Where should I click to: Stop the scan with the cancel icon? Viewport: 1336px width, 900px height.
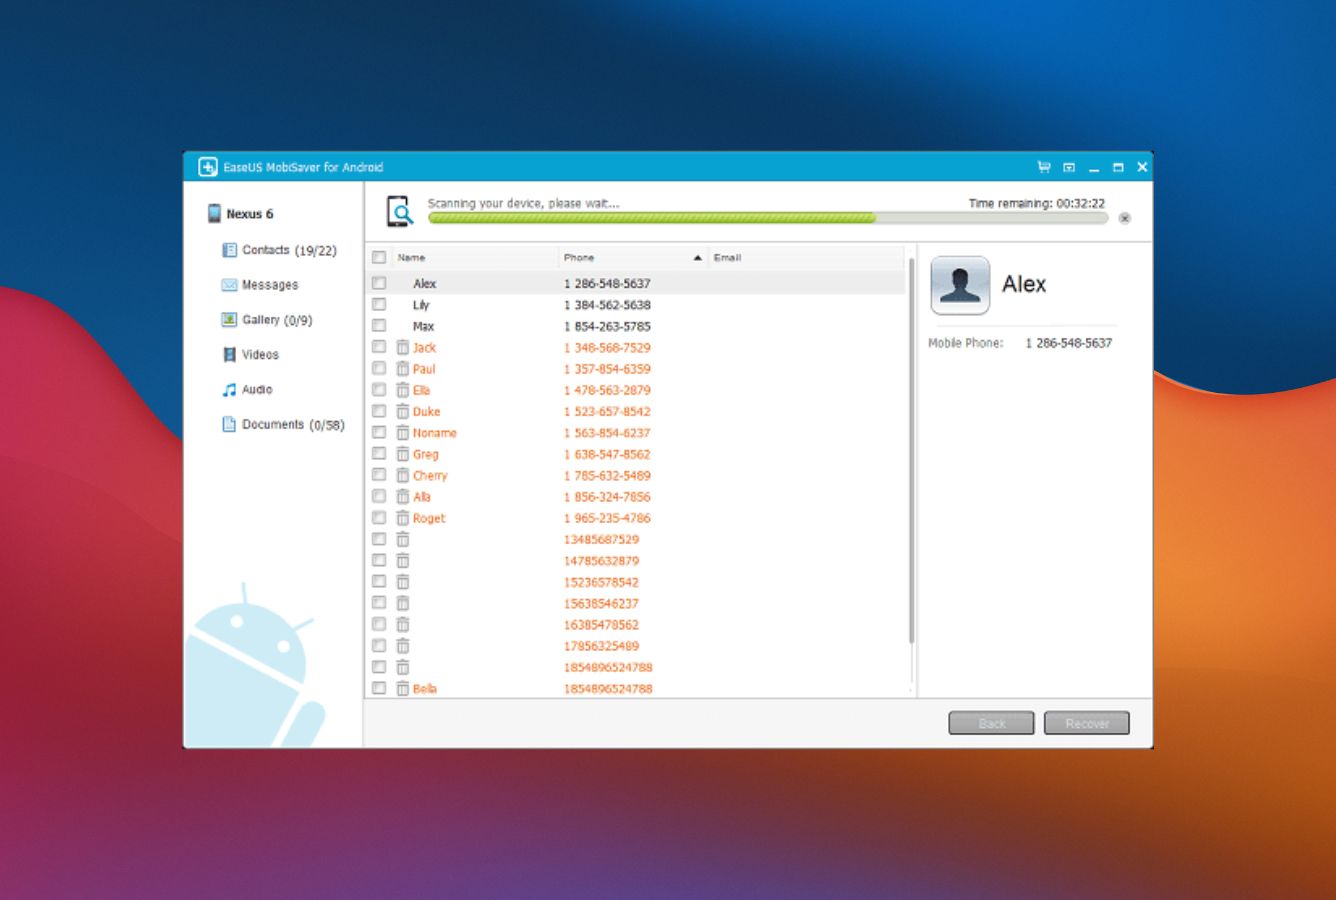[x=1125, y=218]
